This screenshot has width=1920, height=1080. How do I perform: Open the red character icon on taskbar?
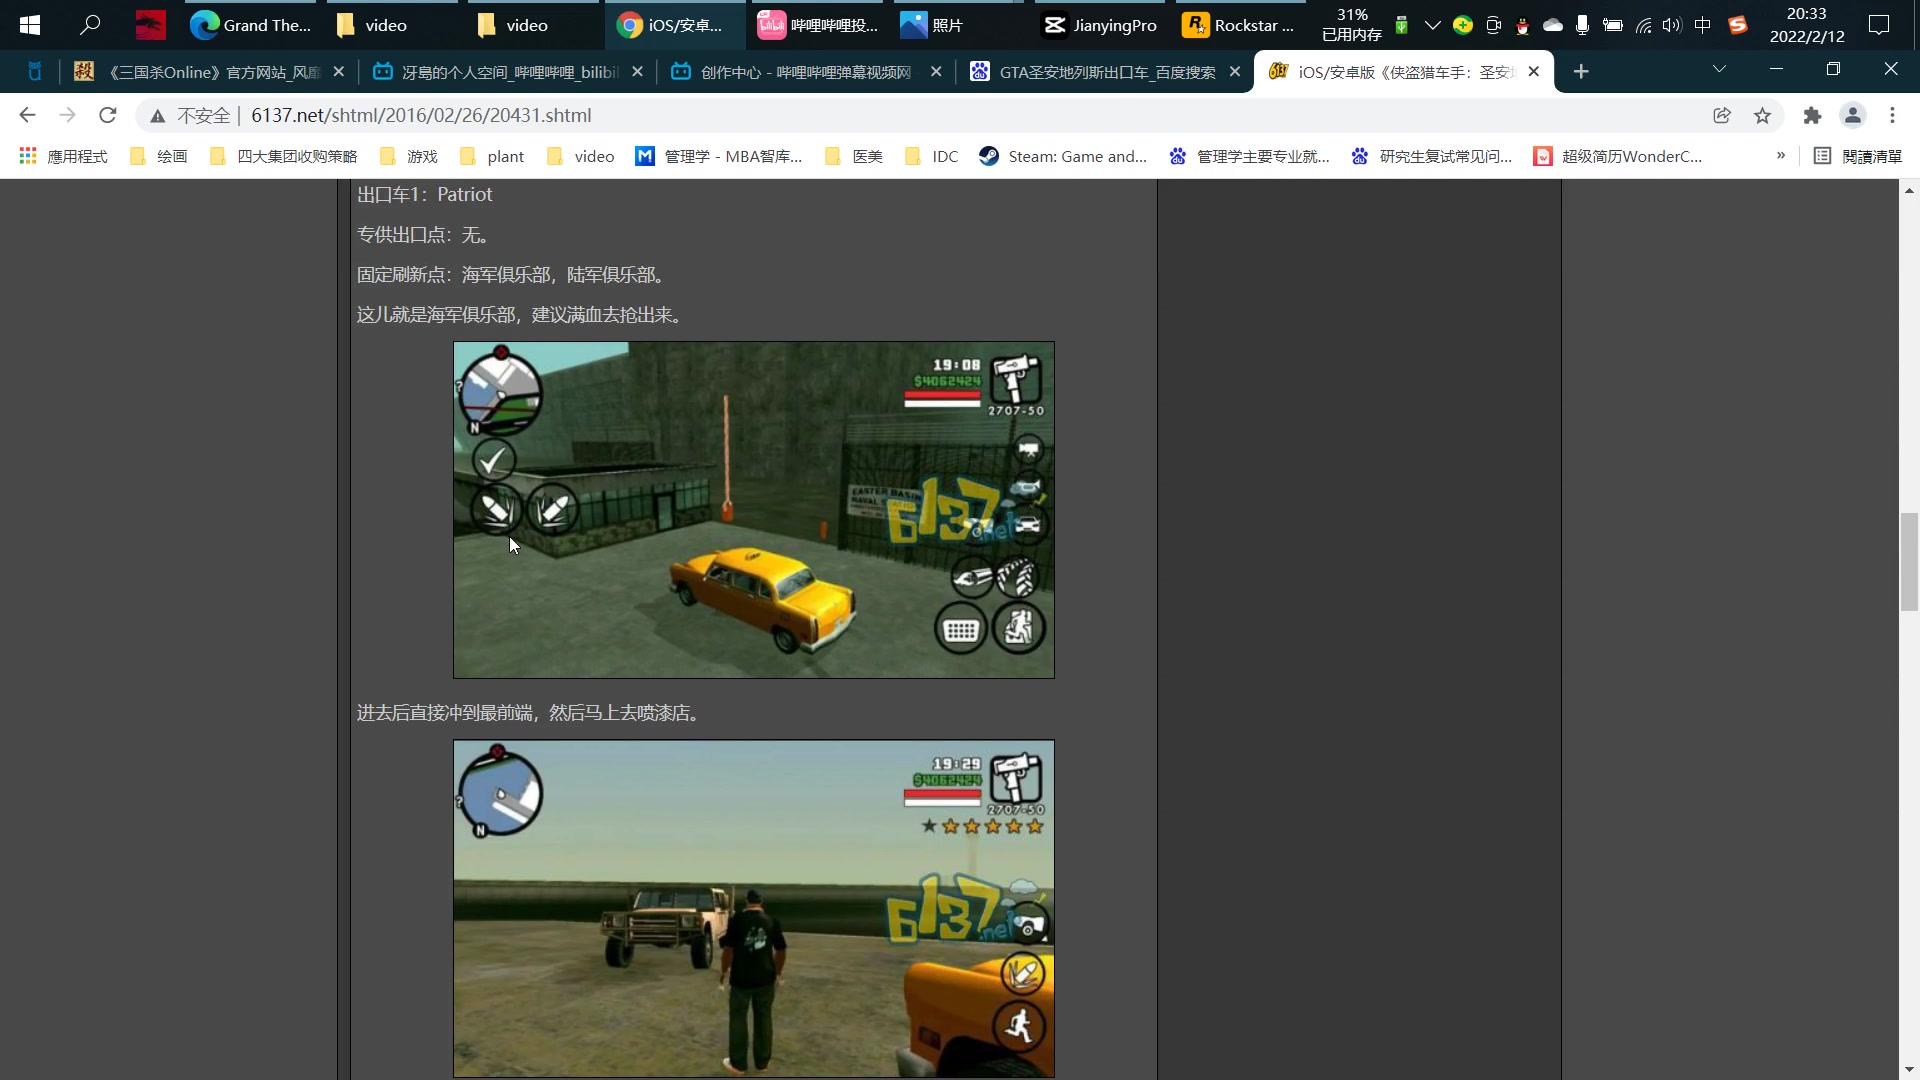(x=150, y=25)
